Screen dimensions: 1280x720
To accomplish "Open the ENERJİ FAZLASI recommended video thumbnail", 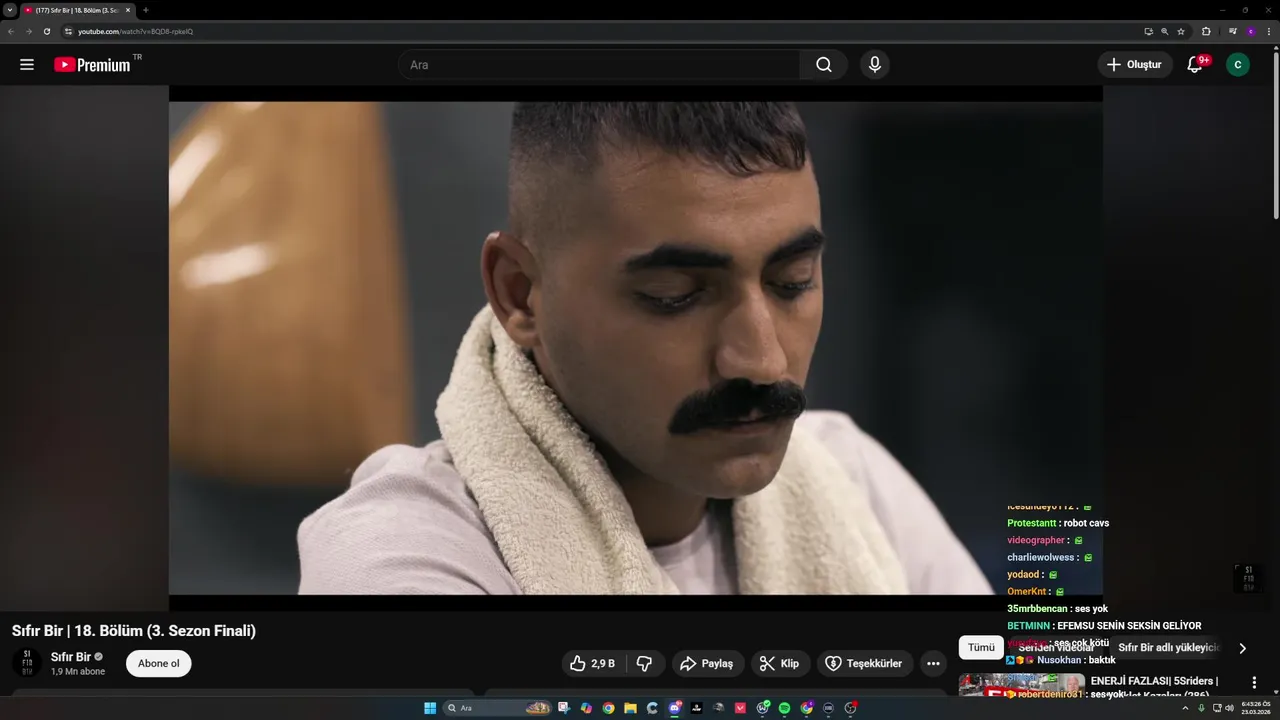I will 1022,685.
